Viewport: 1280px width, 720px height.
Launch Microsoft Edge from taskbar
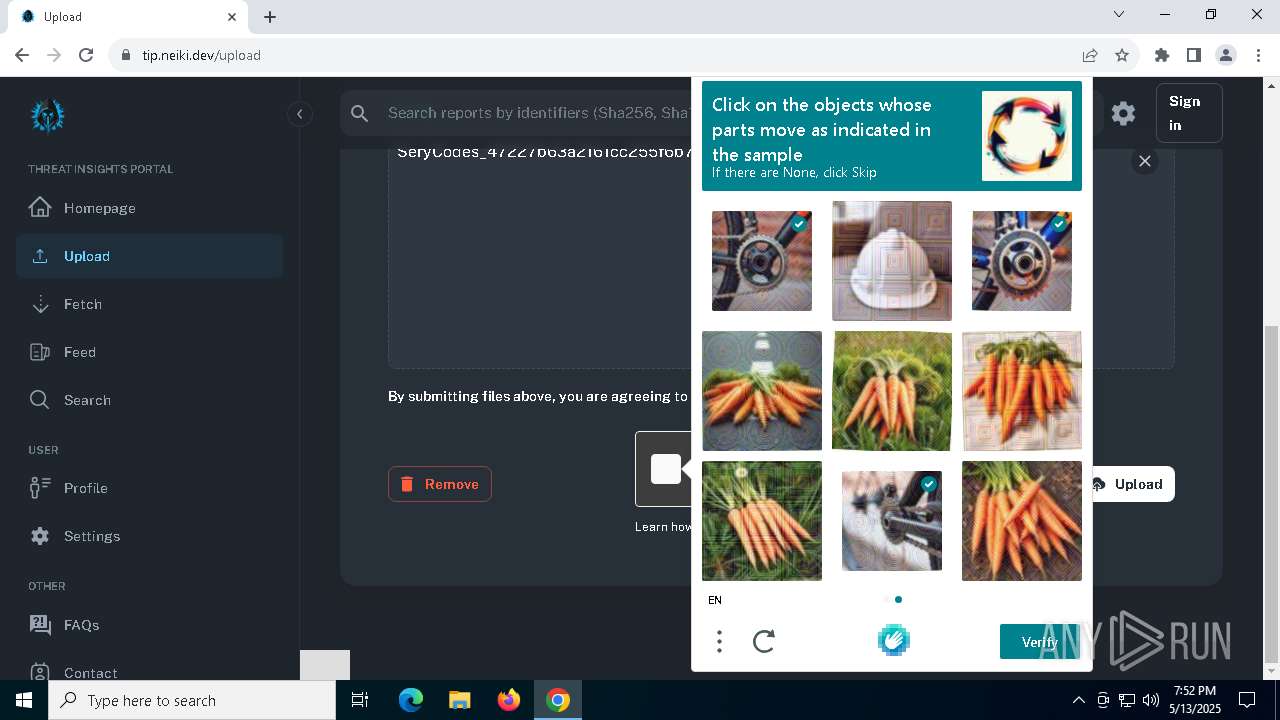[x=411, y=700]
